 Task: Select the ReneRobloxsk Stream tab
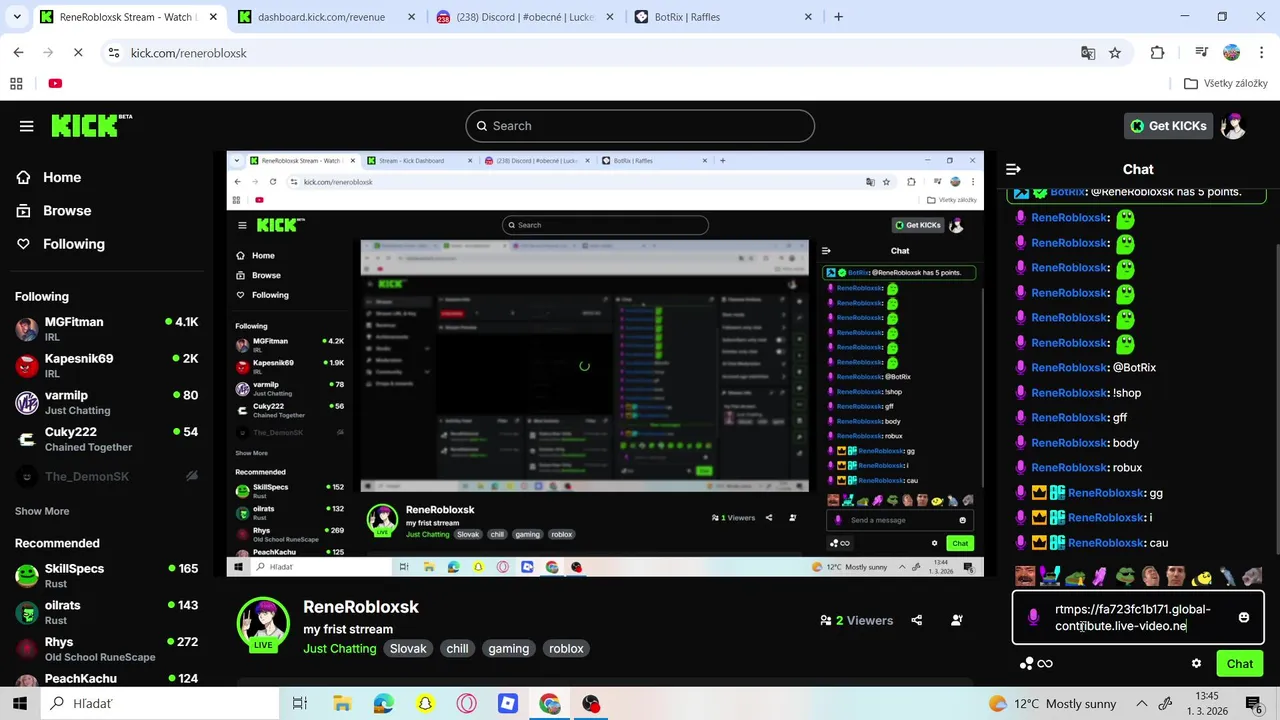[127, 17]
